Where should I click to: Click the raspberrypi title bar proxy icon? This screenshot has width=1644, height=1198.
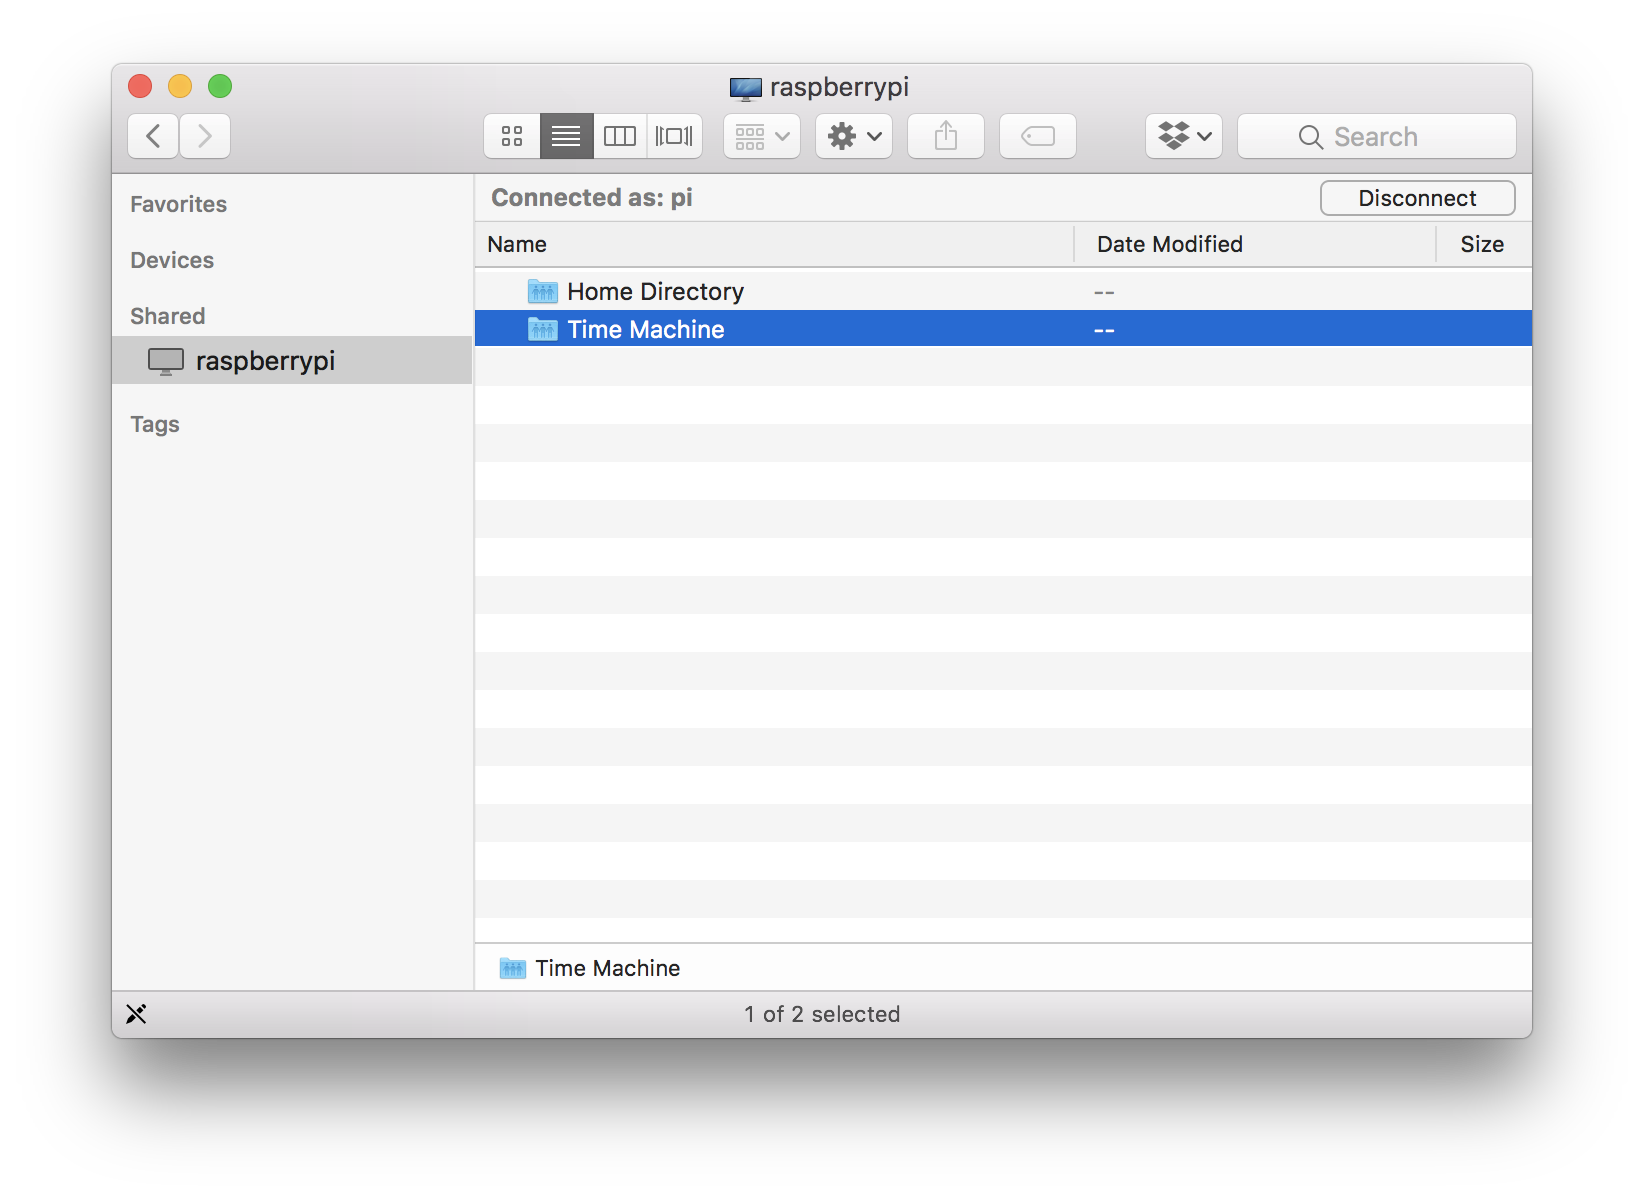click(746, 88)
